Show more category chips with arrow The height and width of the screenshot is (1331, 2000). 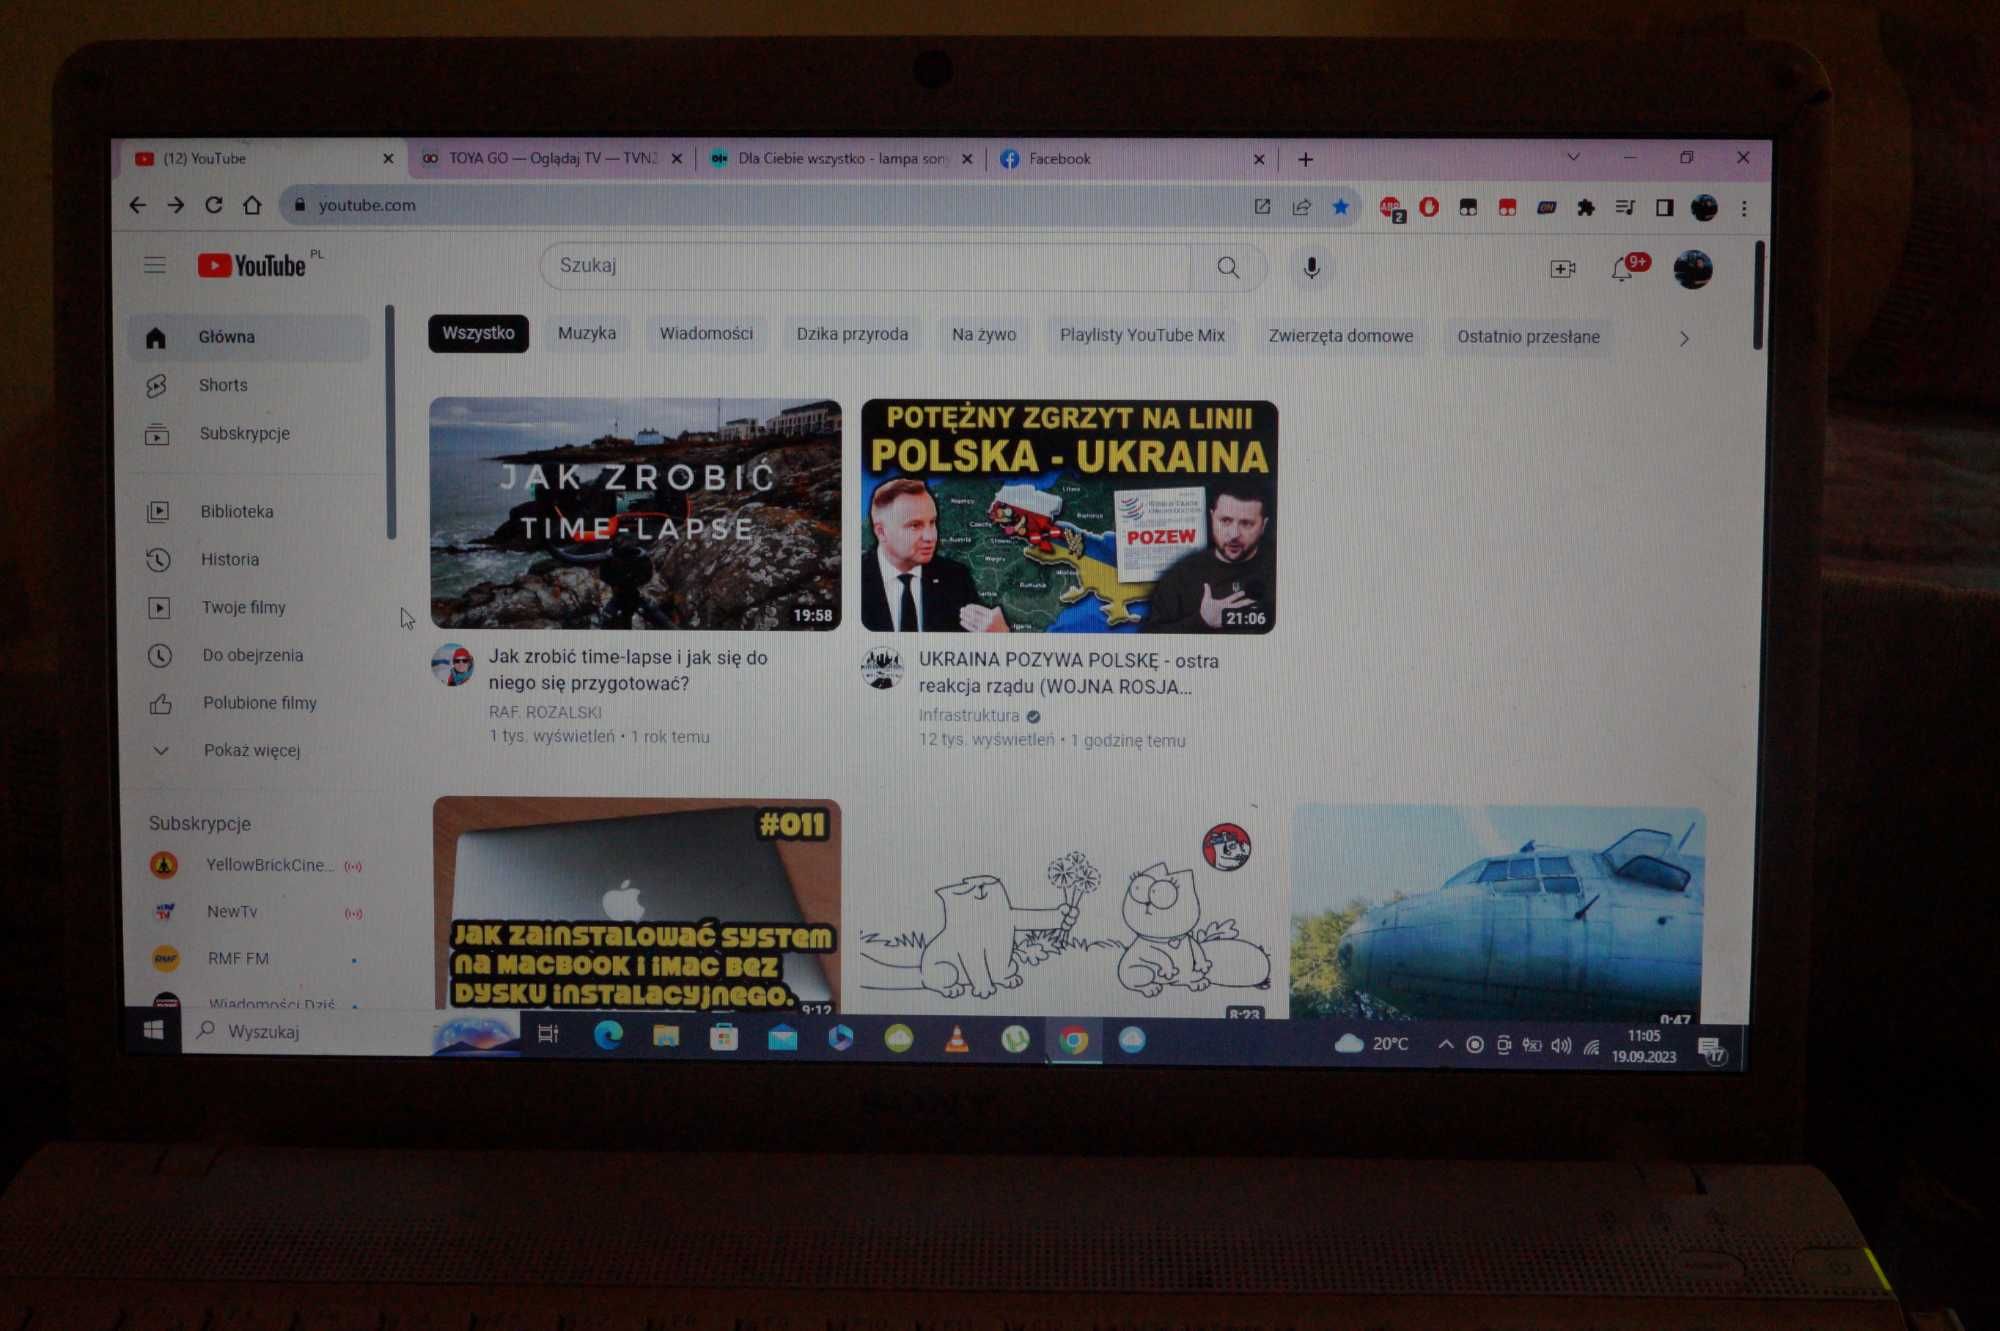tap(1684, 339)
